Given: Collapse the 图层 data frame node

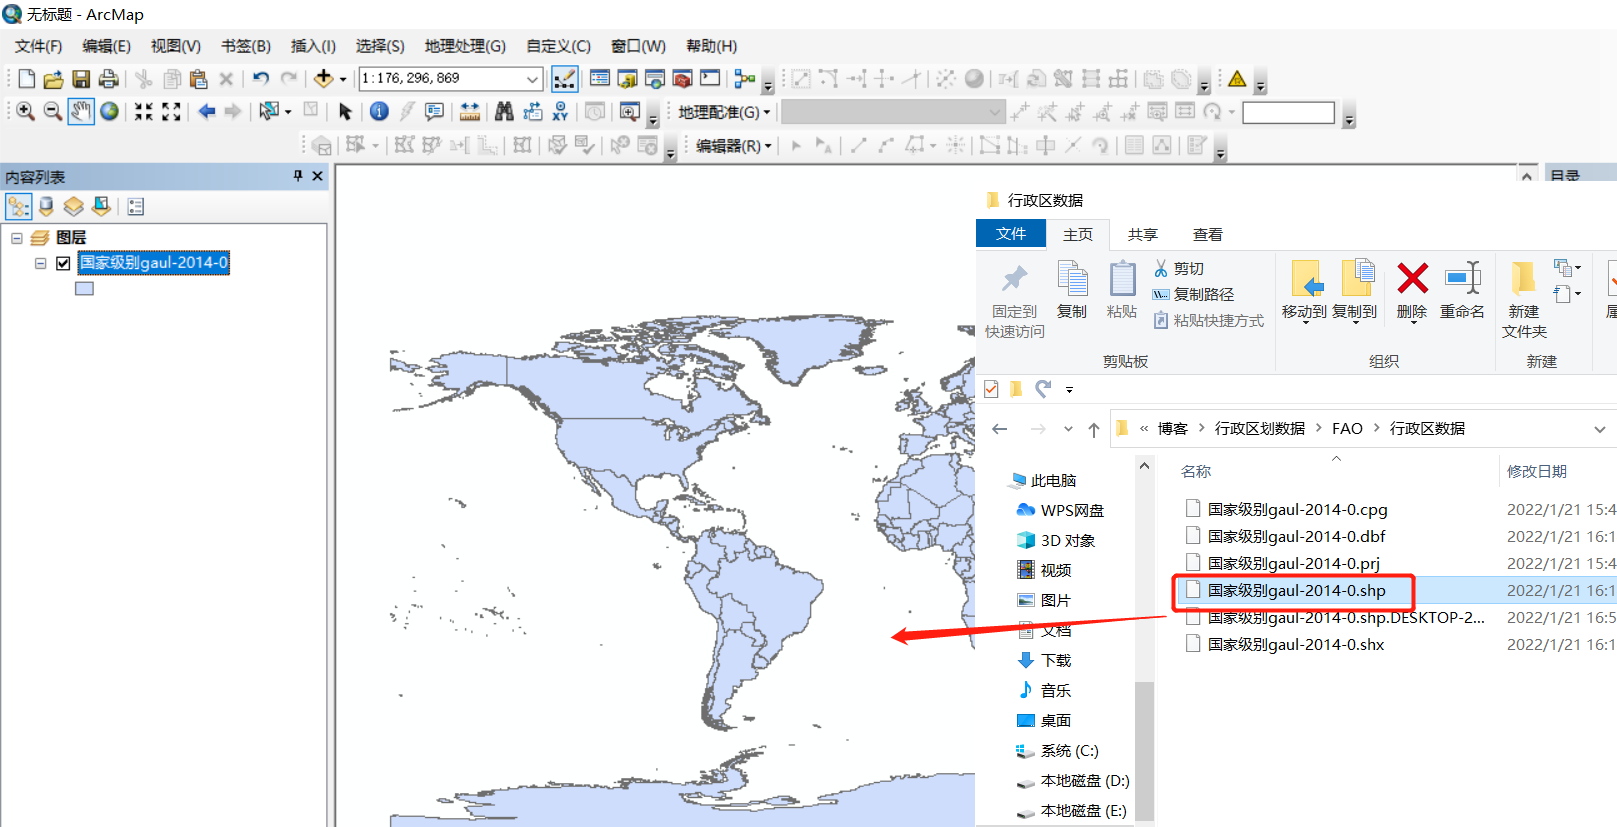Looking at the screenshot, I should click(x=17, y=238).
